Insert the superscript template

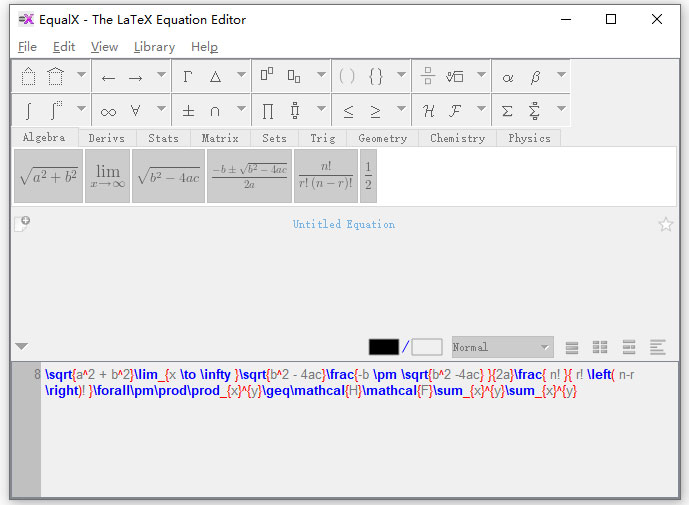(267, 75)
